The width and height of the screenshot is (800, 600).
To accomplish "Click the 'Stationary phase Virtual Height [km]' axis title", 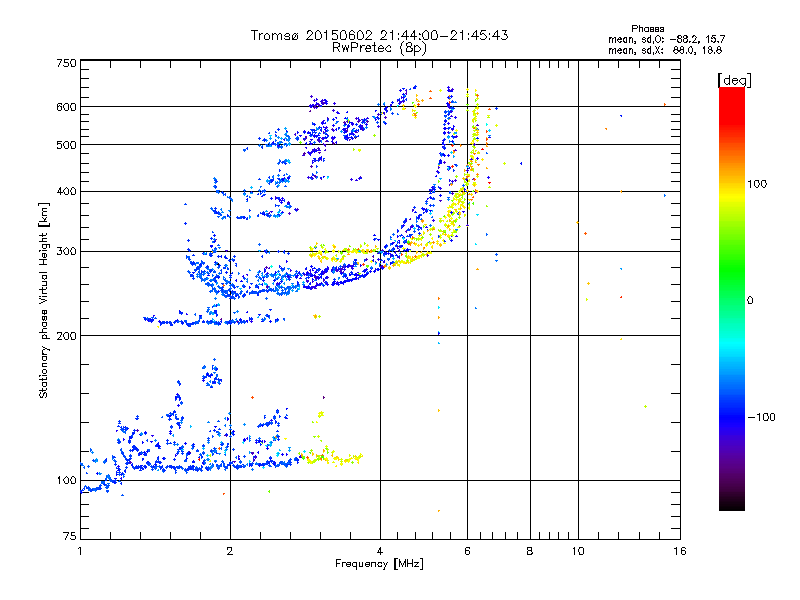I will (44, 300).
